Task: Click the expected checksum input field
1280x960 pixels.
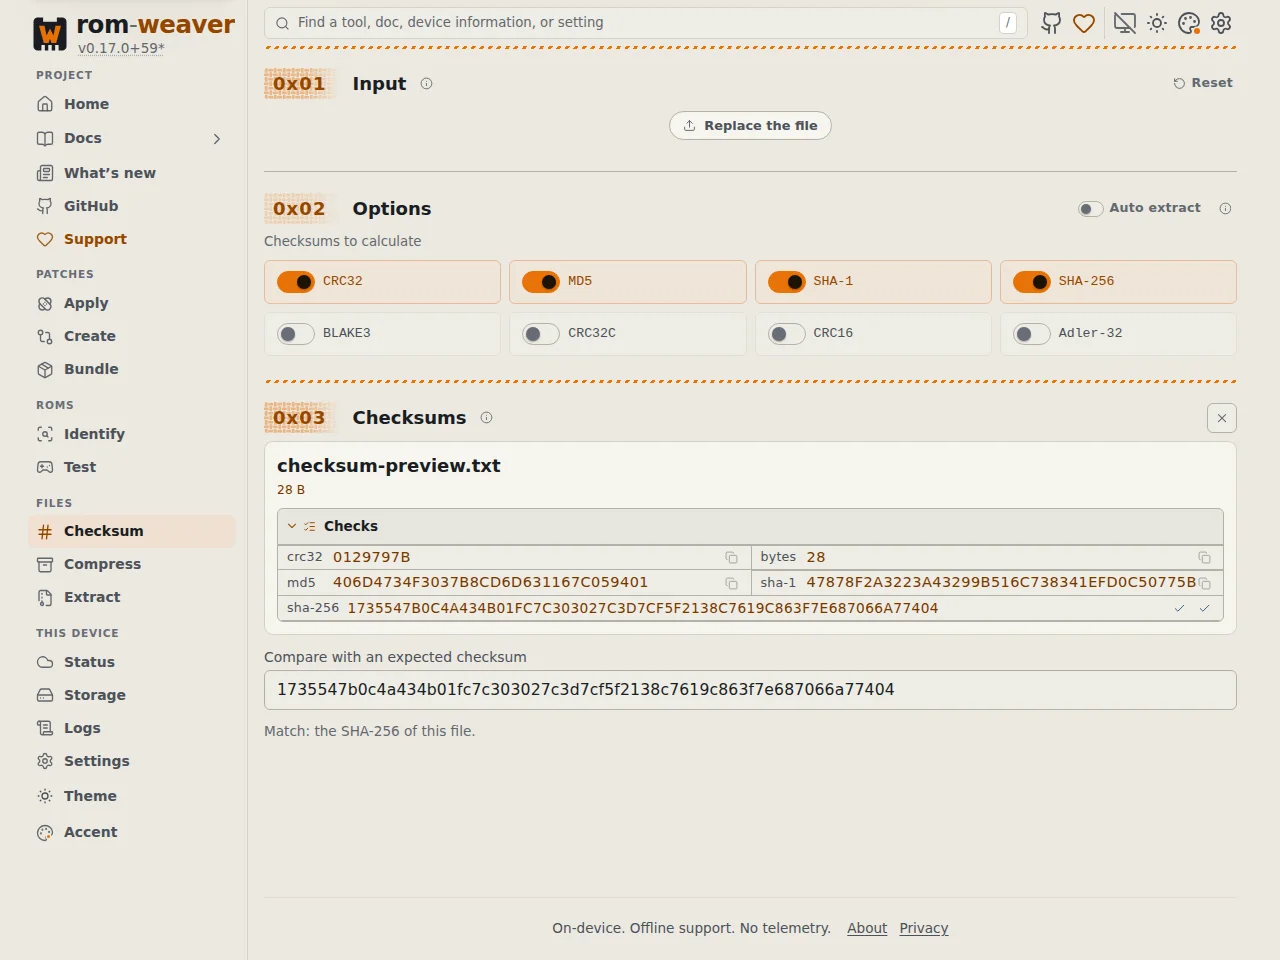Action: pos(750,690)
